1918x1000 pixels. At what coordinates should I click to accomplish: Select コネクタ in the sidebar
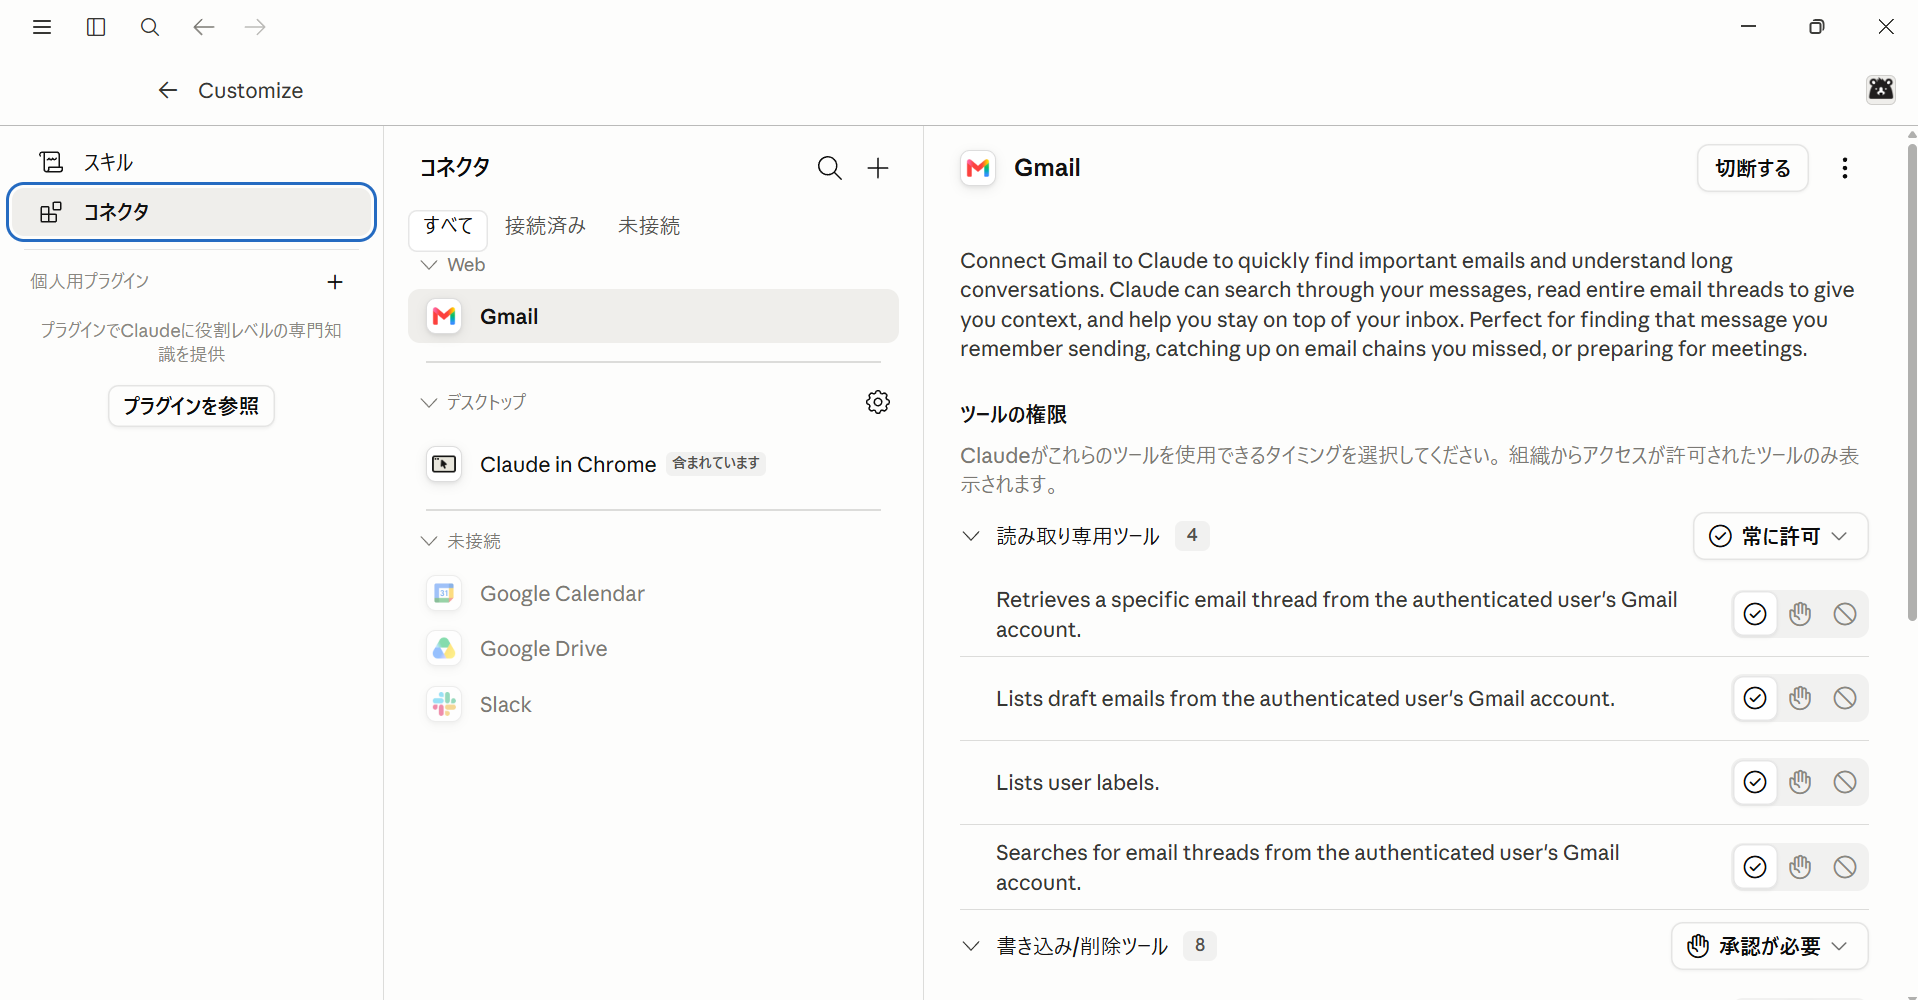click(x=191, y=212)
